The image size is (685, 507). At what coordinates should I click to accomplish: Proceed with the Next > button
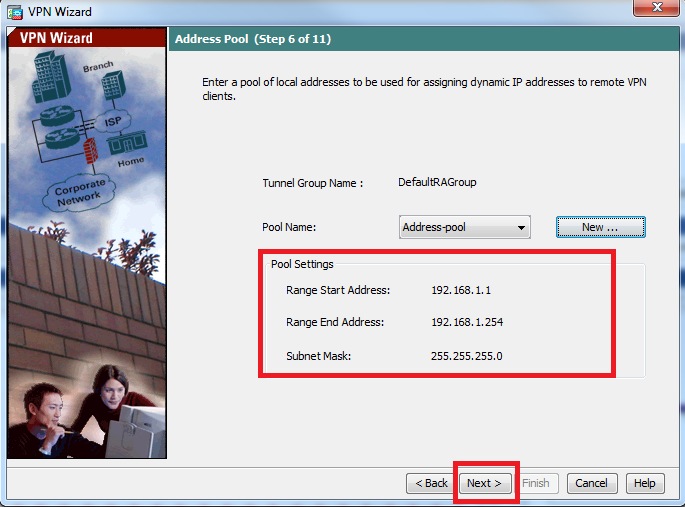point(484,483)
